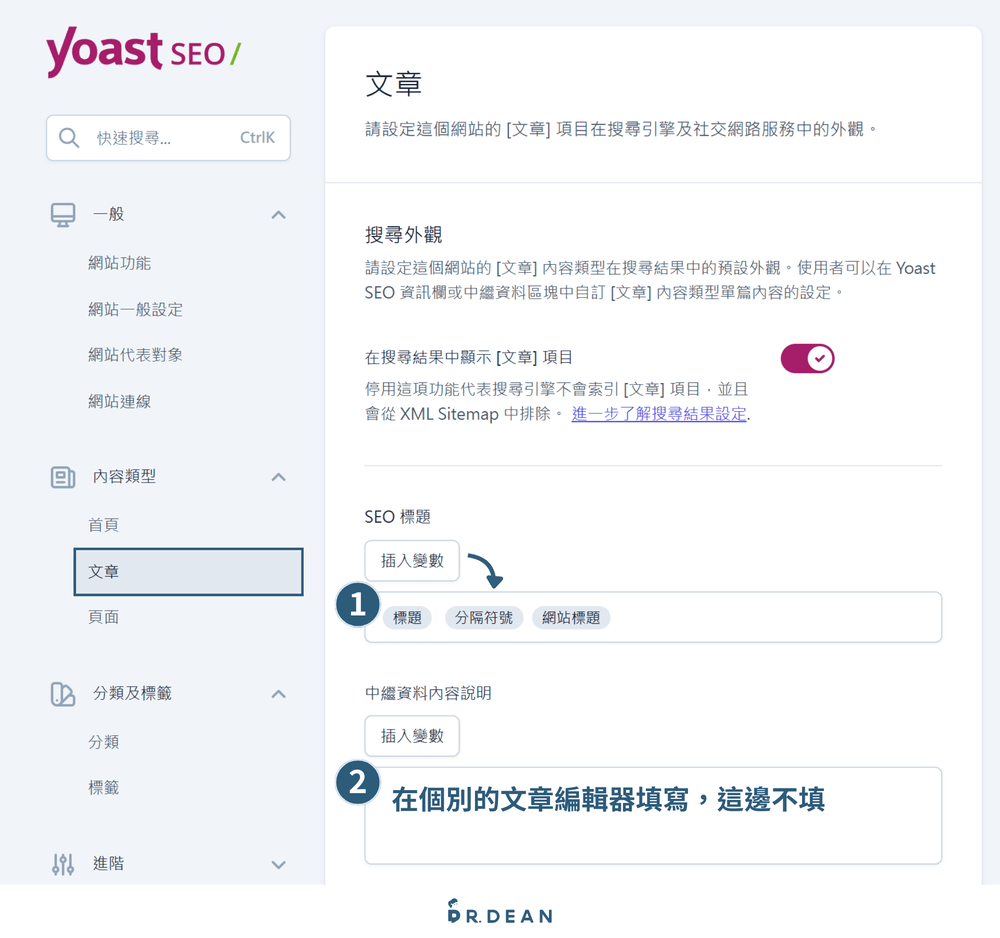This screenshot has height=938, width=1000.
Task: Click the sliders icon next to 進階
Action: [x=62, y=863]
